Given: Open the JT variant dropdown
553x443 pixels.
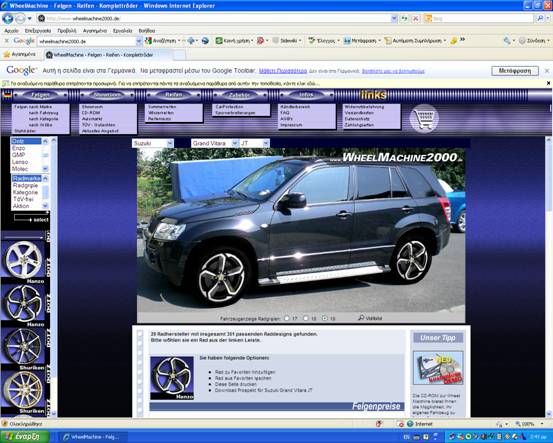Looking at the screenshot, I should click(254, 143).
